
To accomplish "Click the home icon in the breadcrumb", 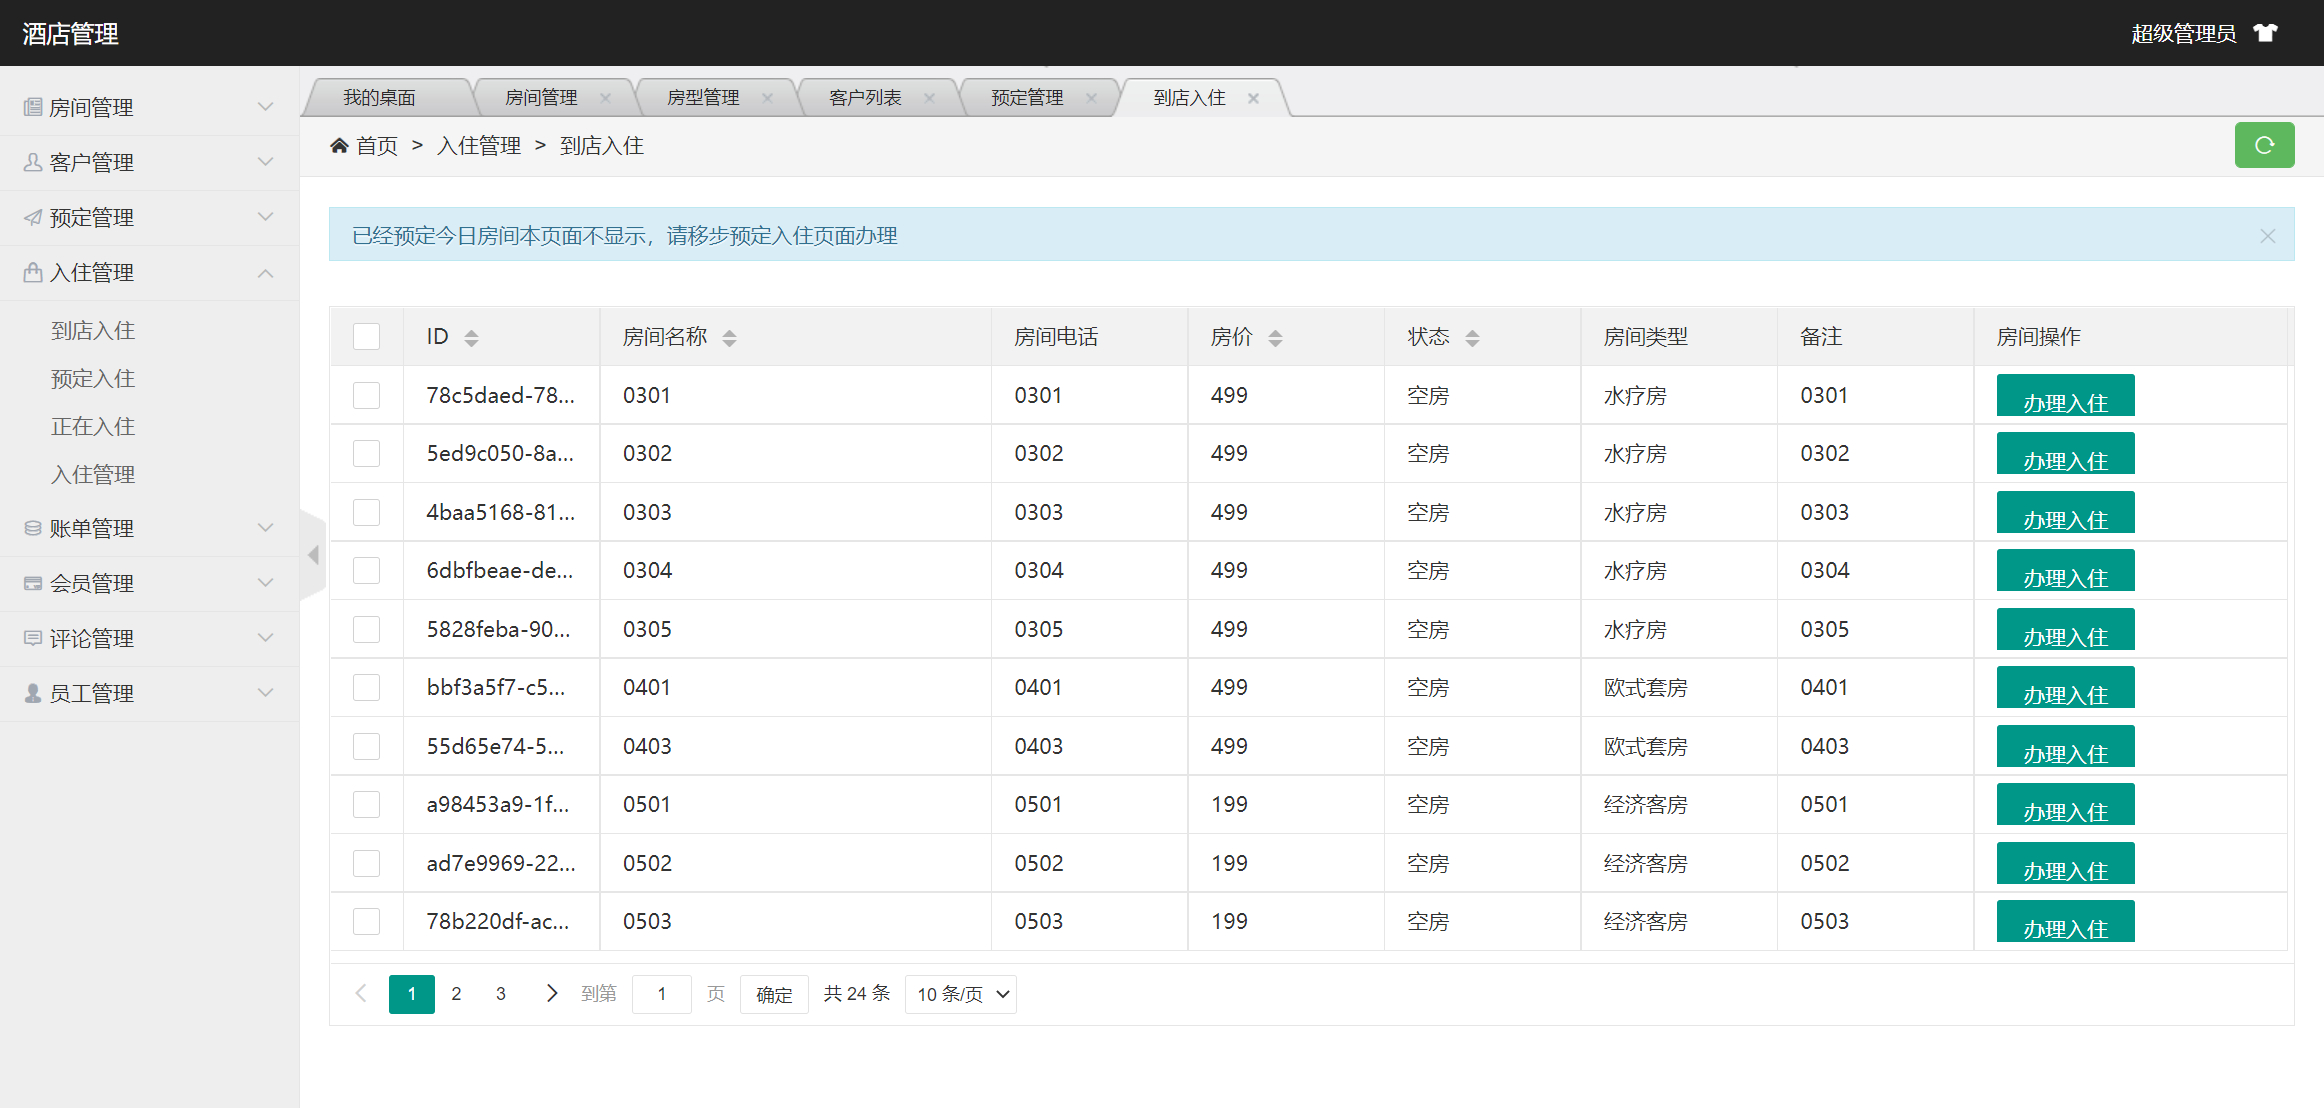I will tap(339, 146).
